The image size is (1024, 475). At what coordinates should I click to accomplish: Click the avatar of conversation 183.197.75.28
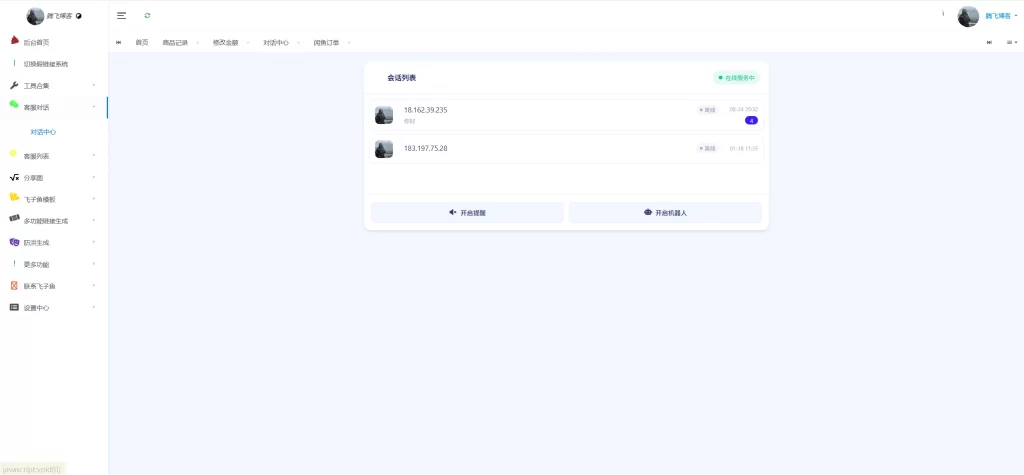click(x=384, y=149)
